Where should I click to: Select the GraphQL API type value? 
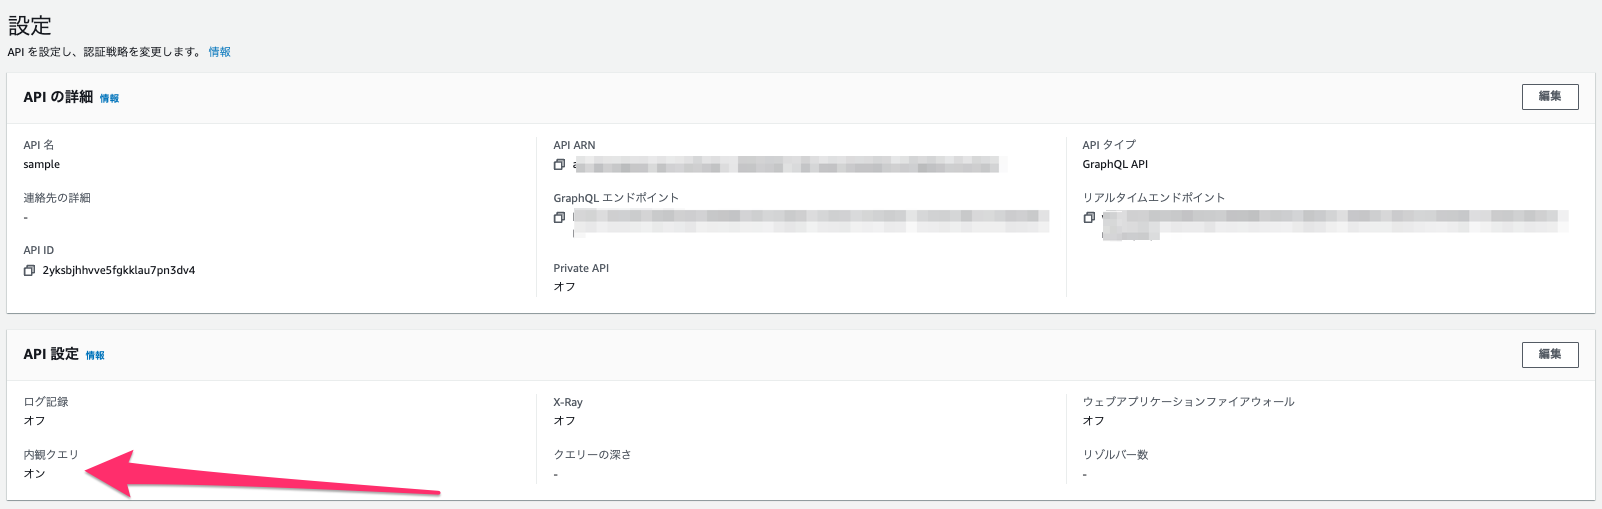point(1115,165)
